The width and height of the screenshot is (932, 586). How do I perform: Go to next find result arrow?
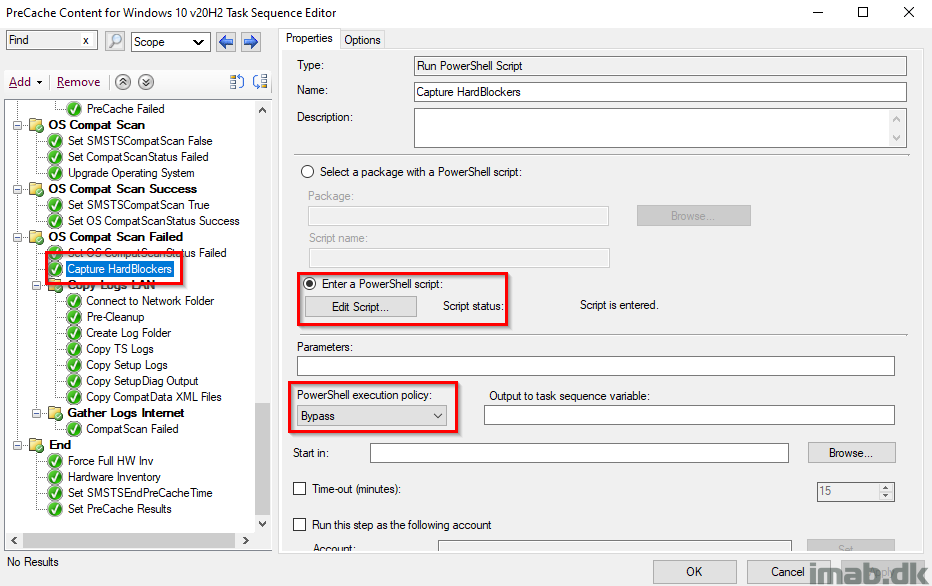coord(251,42)
